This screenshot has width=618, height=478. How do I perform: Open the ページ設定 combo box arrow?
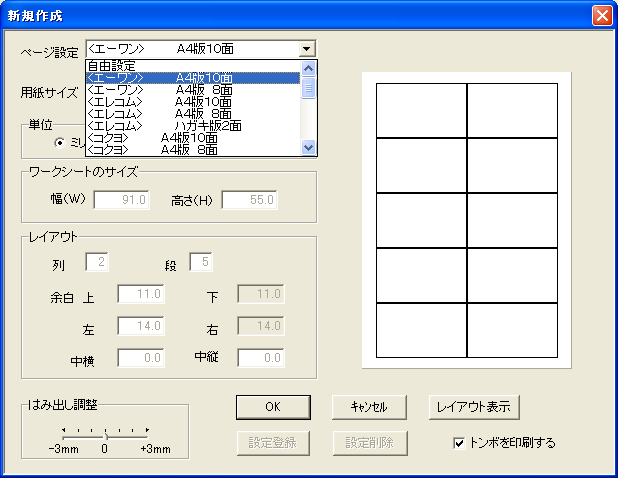(307, 49)
